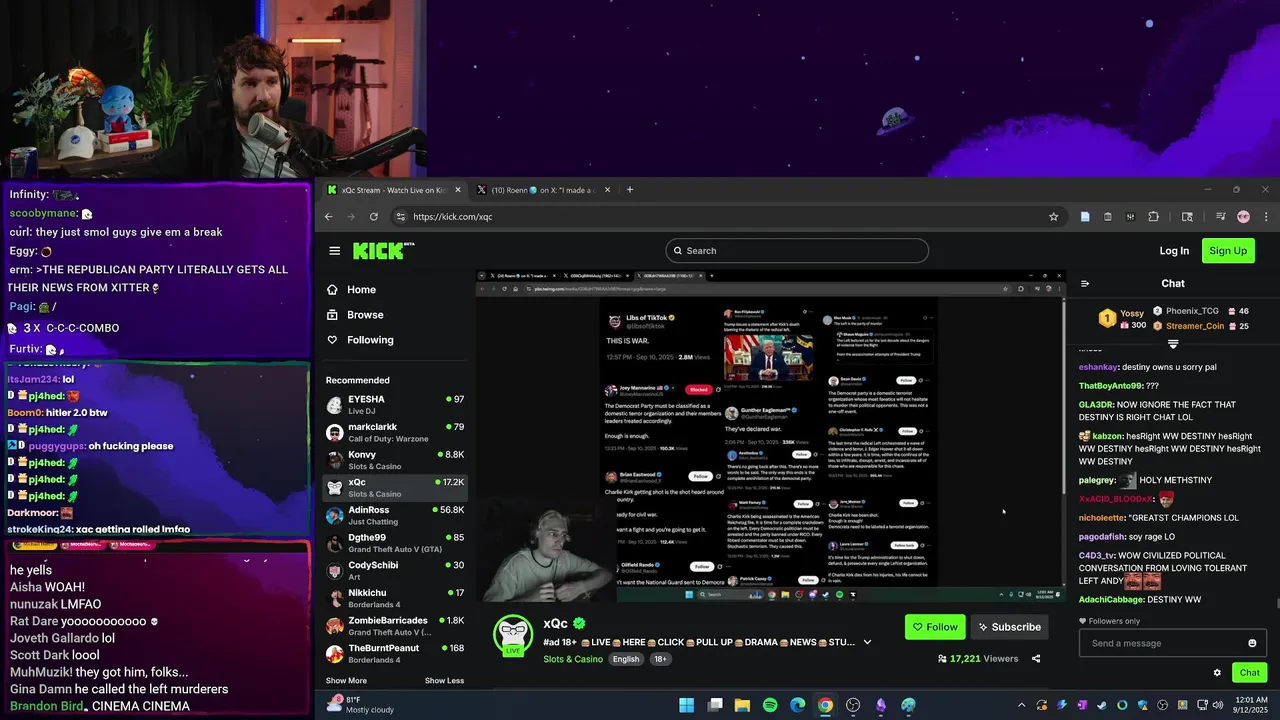The height and width of the screenshot is (720, 1280).
Task: Click the 17,221 Viewers count
Action: pos(977,659)
